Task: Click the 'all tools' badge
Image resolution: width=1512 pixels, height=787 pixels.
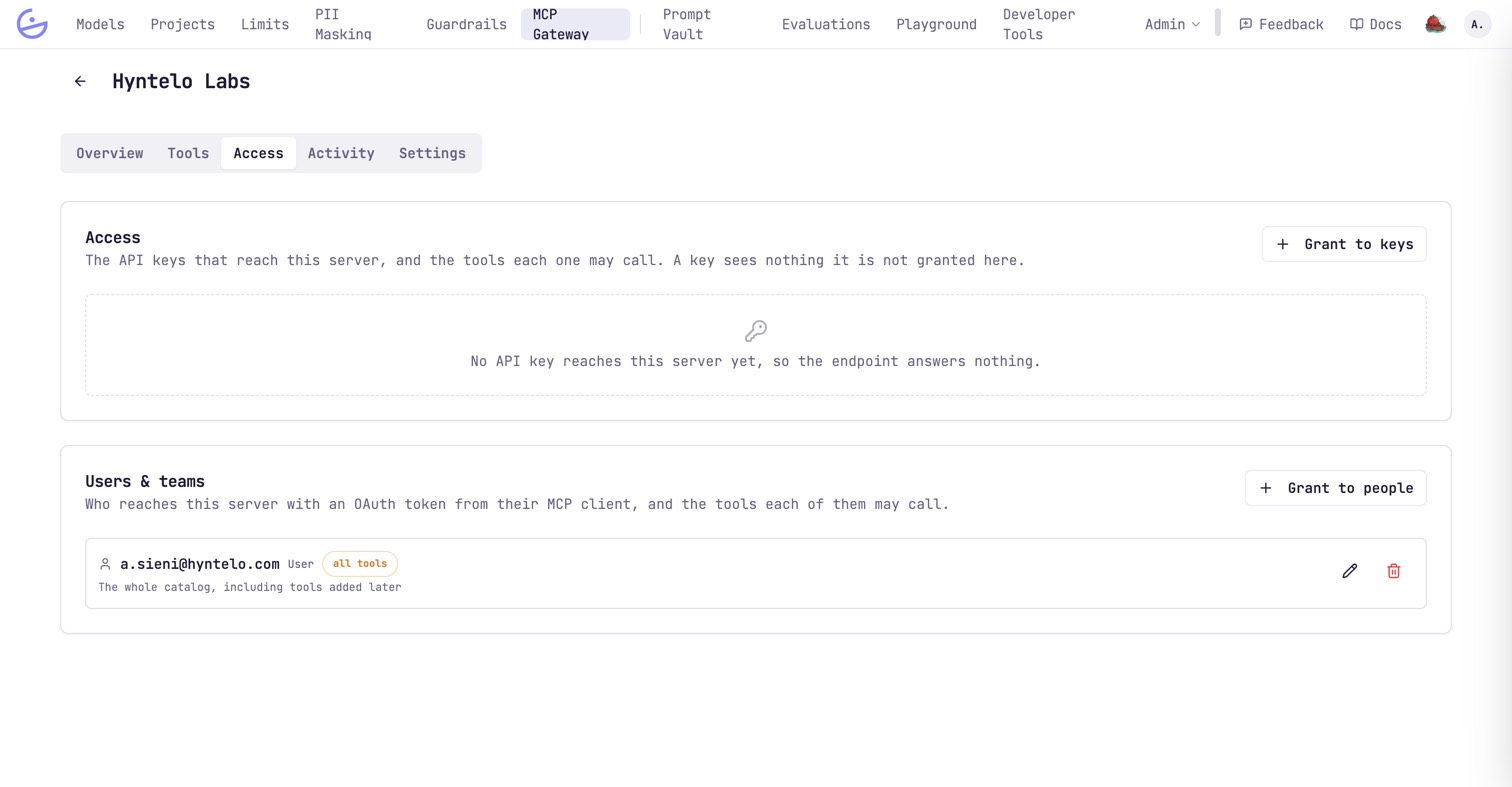Action: 360,564
